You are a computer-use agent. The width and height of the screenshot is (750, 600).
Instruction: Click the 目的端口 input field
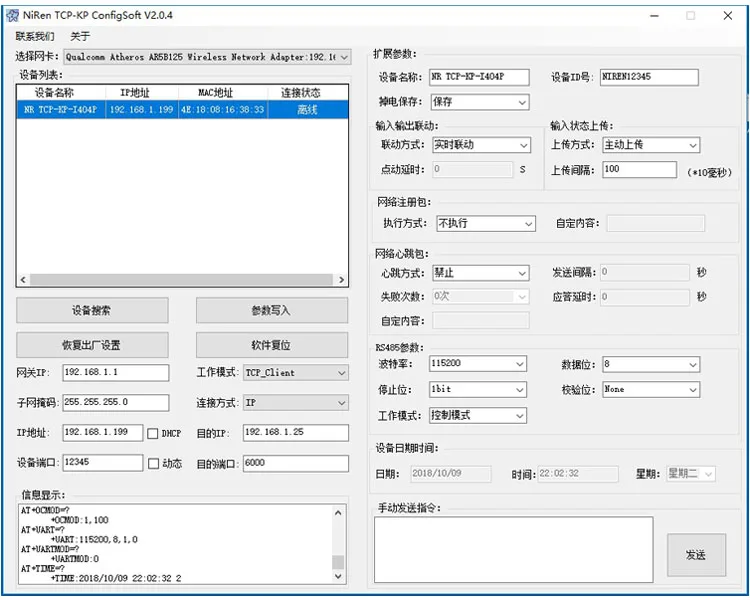coord(296,463)
